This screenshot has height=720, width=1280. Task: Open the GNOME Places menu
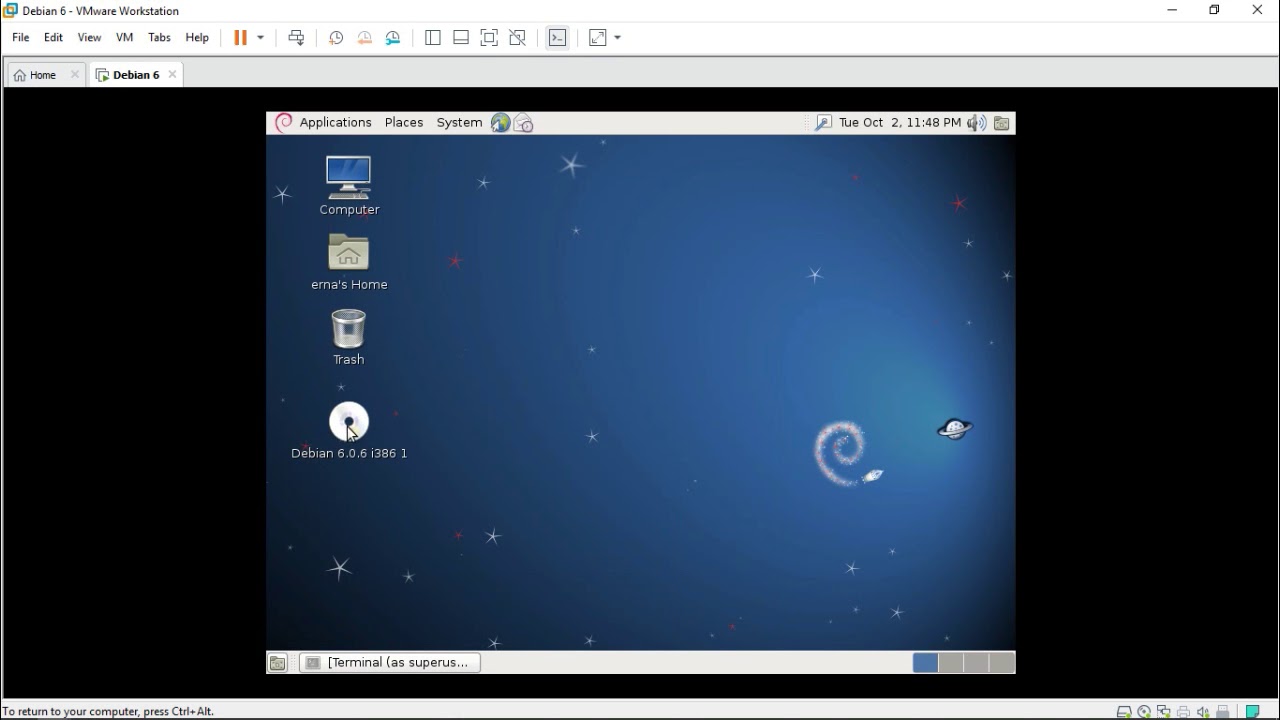coord(404,123)
